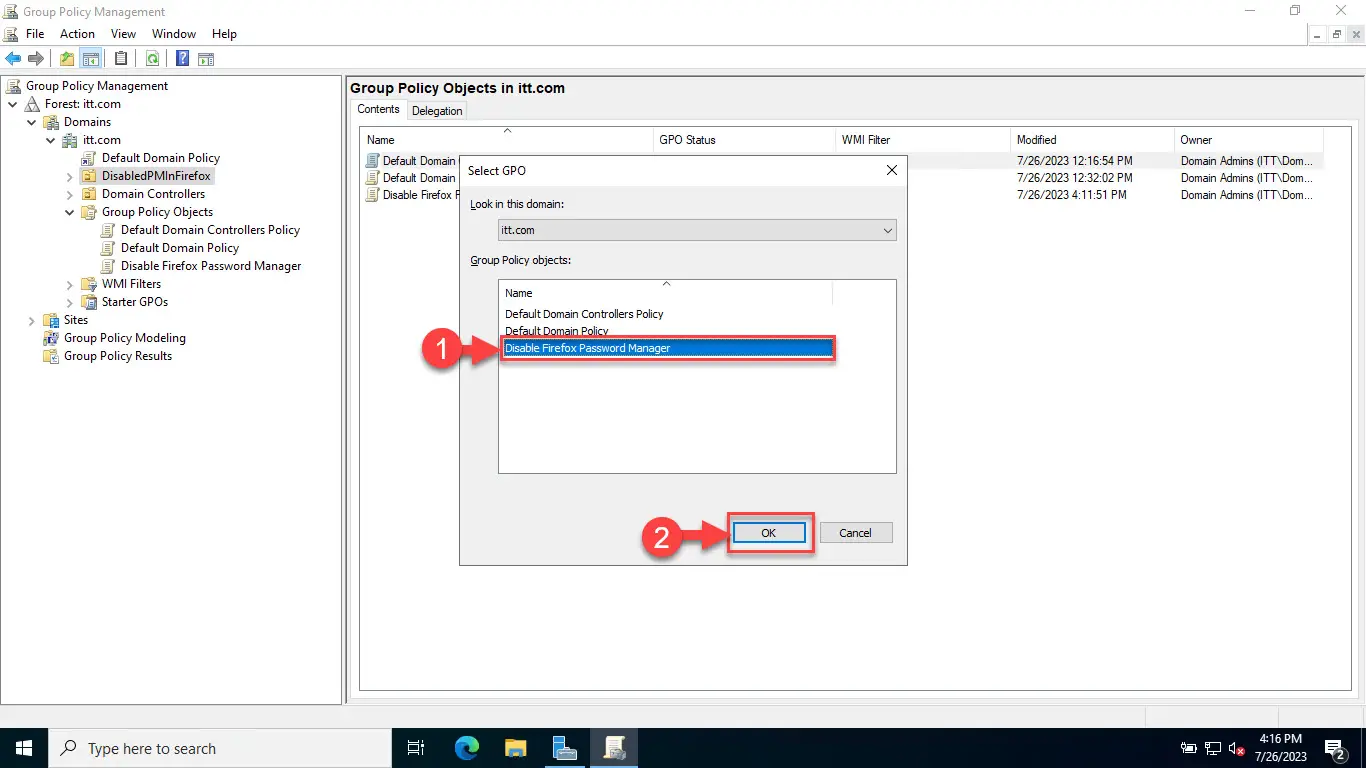The image size is (1366, 768).
Task: Expand the DisabledPMInFirefox OU node
Action: coord(70,176)
